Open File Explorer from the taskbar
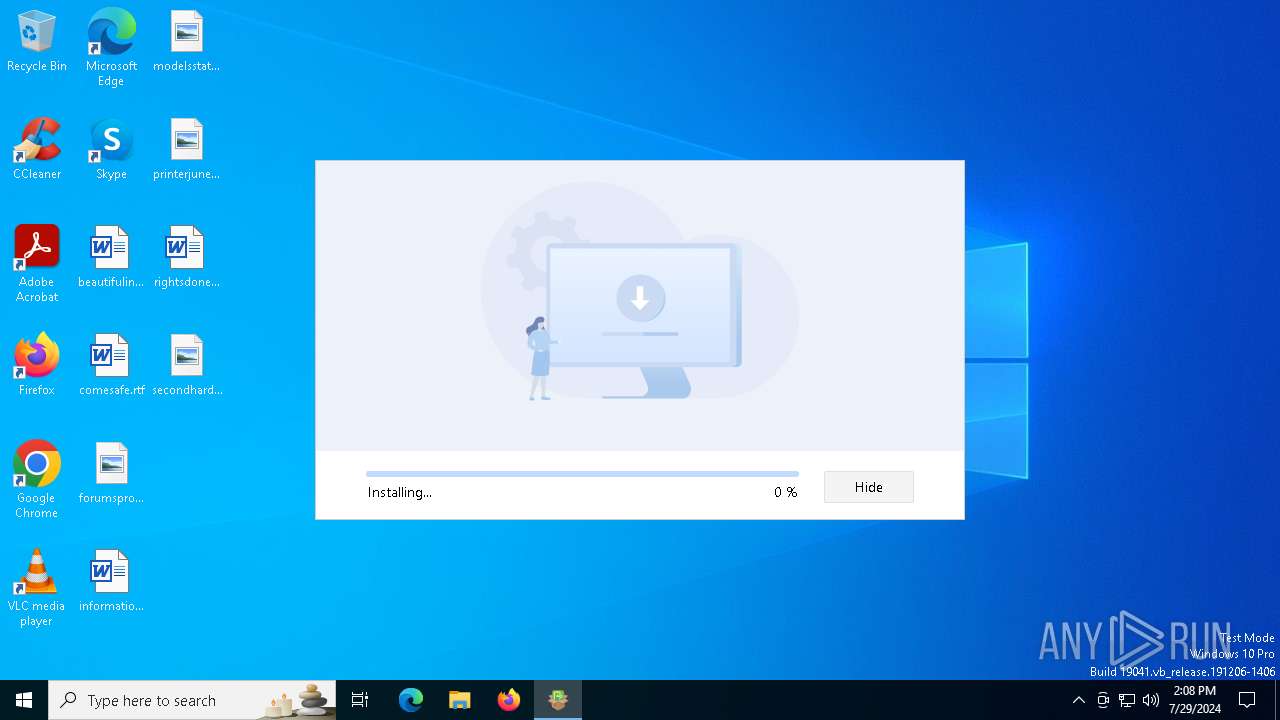Viewport: 1280px width, 720px height. click(x=460, y=700)
